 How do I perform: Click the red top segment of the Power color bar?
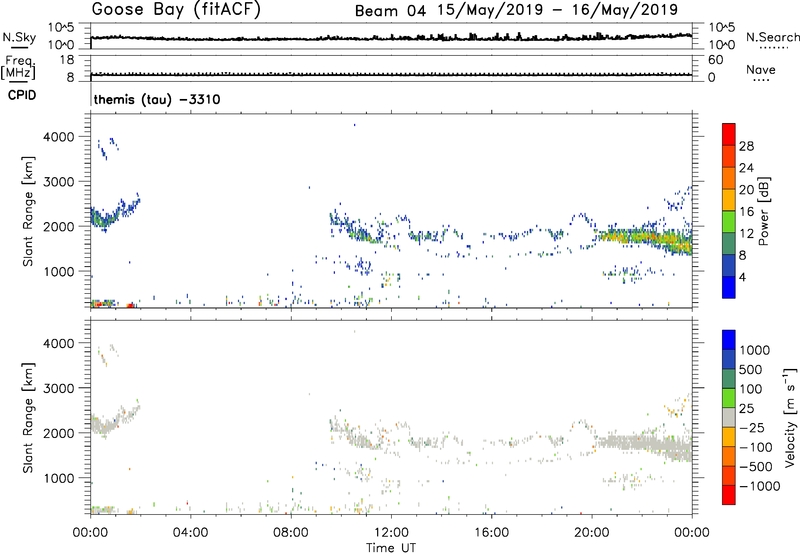[729, 134]
